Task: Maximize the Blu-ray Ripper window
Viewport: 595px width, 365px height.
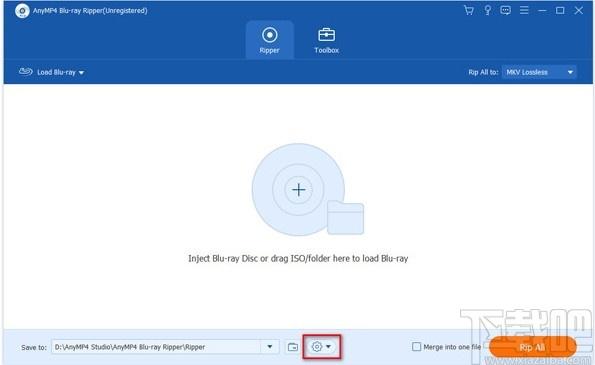Action: 560,11
